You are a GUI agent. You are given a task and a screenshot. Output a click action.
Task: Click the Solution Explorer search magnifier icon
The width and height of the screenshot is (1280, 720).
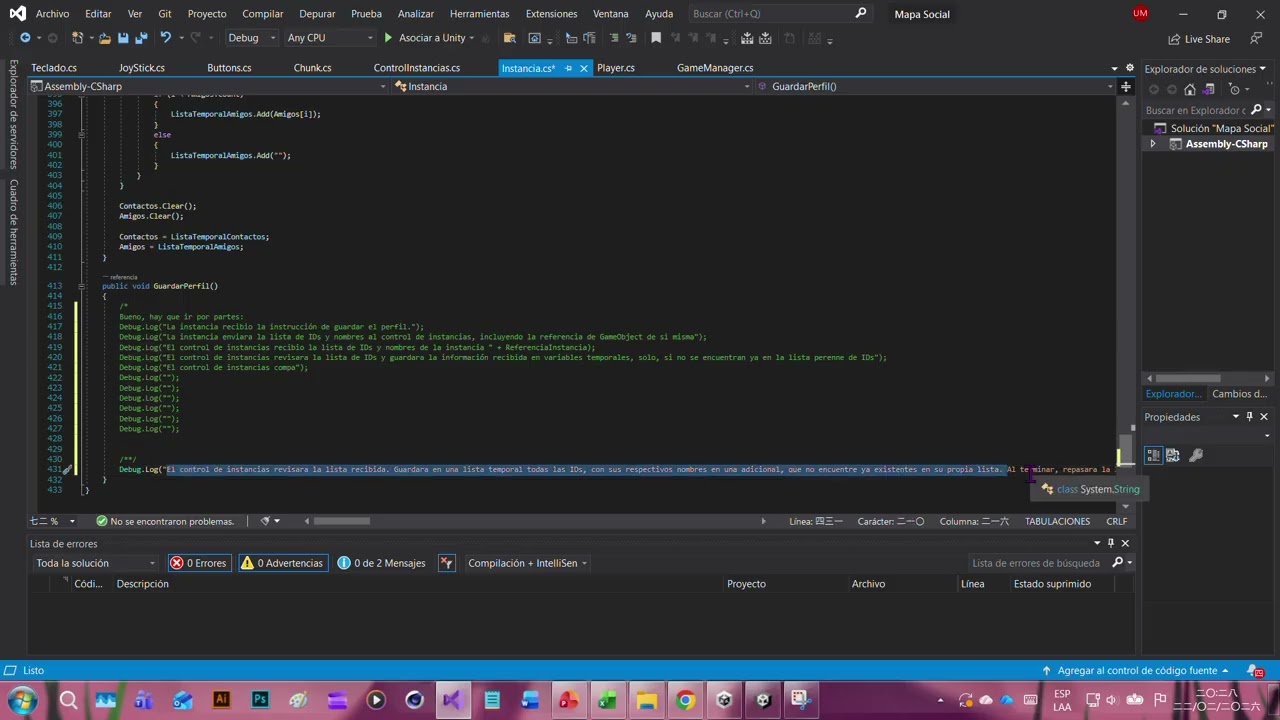(1257, 110)
